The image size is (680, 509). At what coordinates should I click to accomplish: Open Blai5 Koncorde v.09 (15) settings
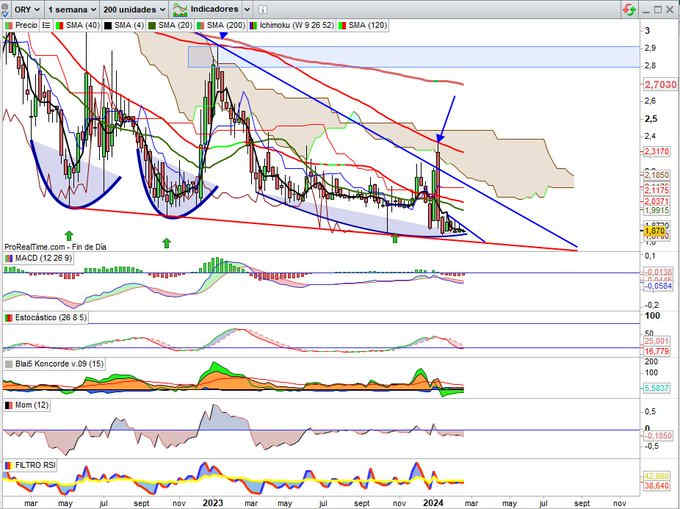[55, 364]
